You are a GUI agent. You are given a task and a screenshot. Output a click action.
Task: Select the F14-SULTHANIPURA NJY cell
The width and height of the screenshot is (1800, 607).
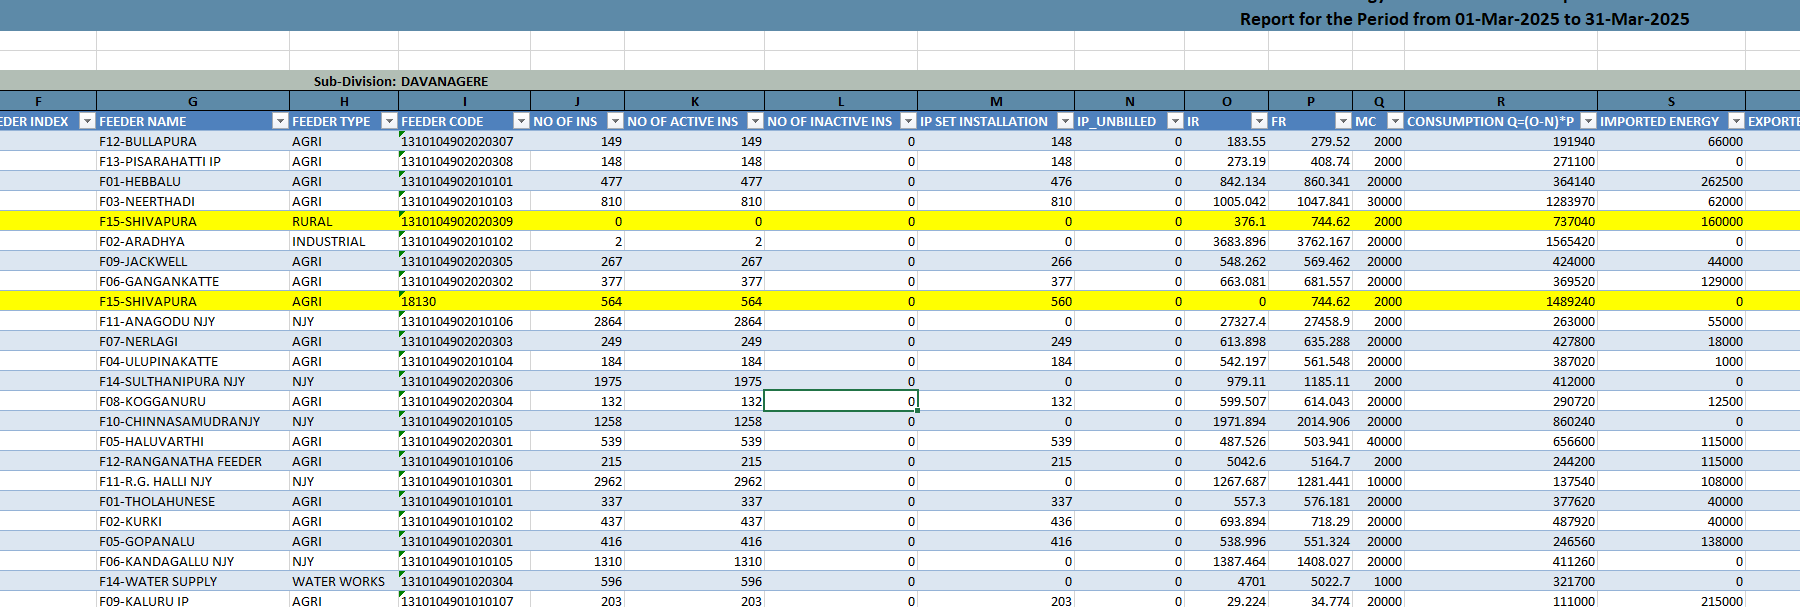(x=193, y=381)
